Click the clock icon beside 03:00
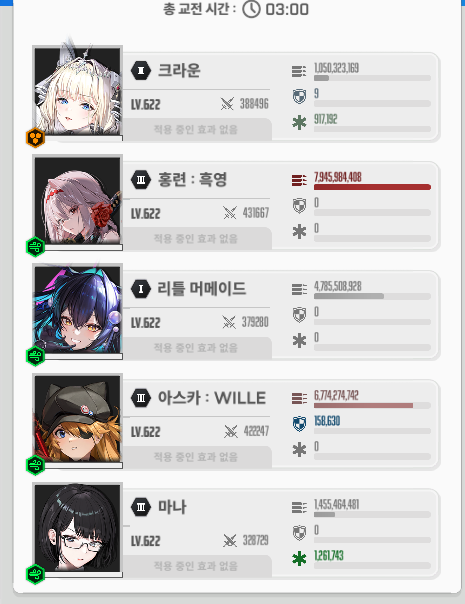Screen dimensions: 465x604 coord(251,9)
